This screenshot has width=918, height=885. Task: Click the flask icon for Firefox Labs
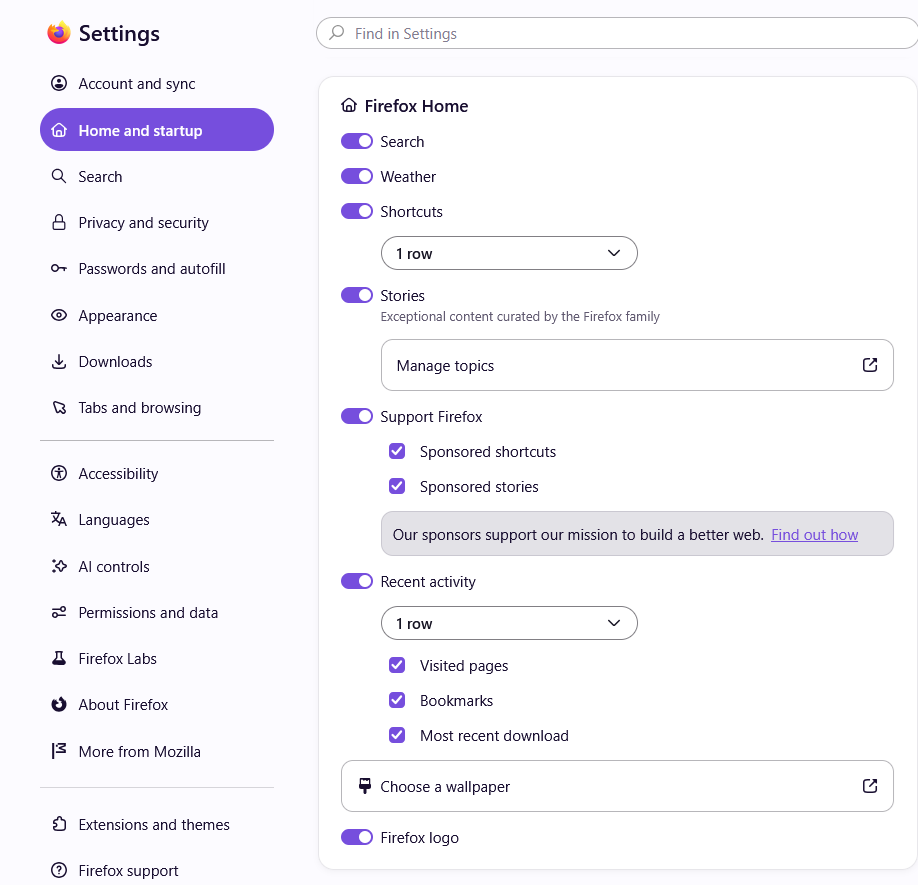pos(59,658)
